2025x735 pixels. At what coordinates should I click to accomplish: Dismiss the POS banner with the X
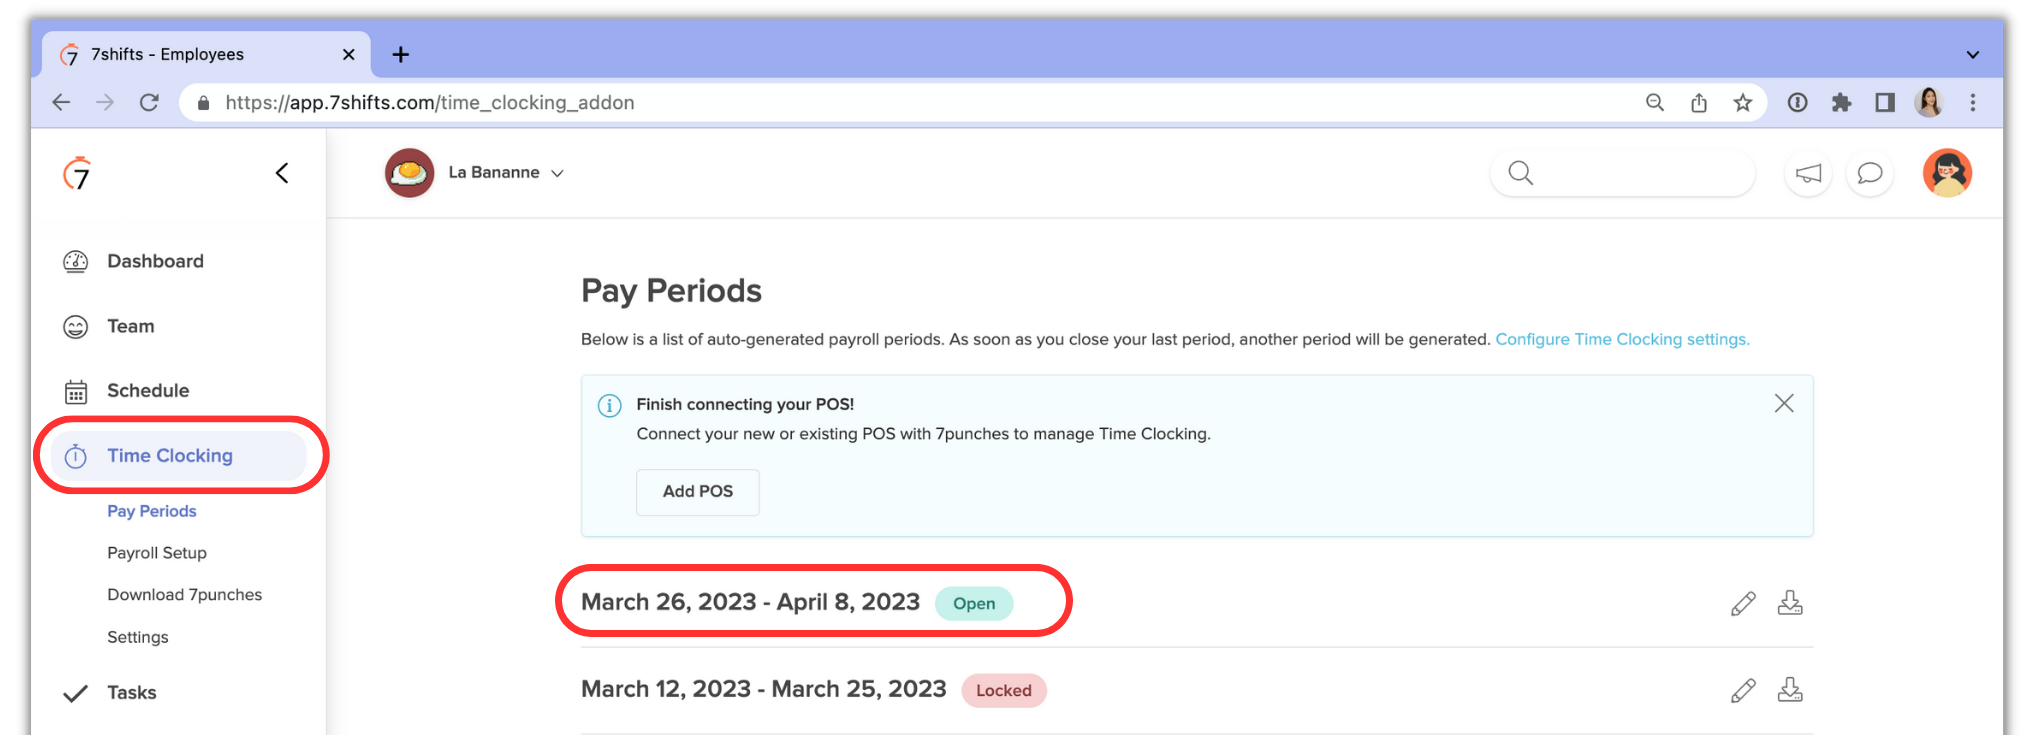(x=1784, y=403)
